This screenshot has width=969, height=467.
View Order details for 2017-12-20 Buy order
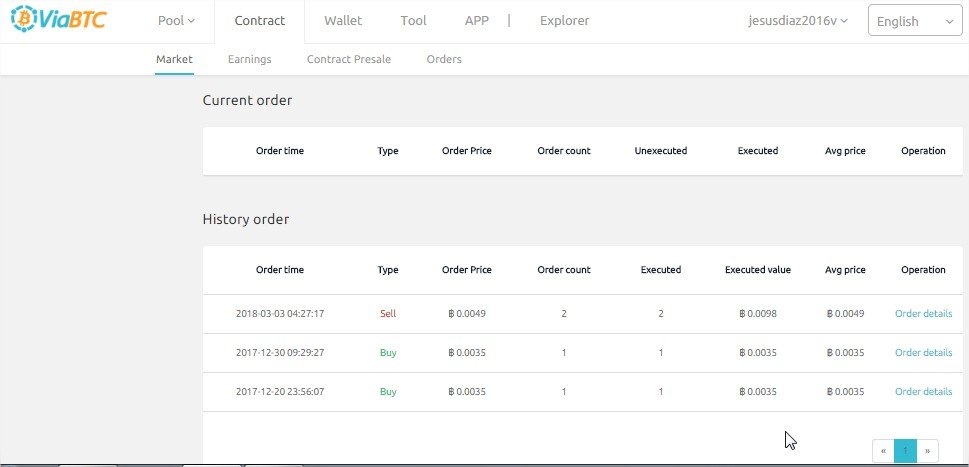coord(923,392)
